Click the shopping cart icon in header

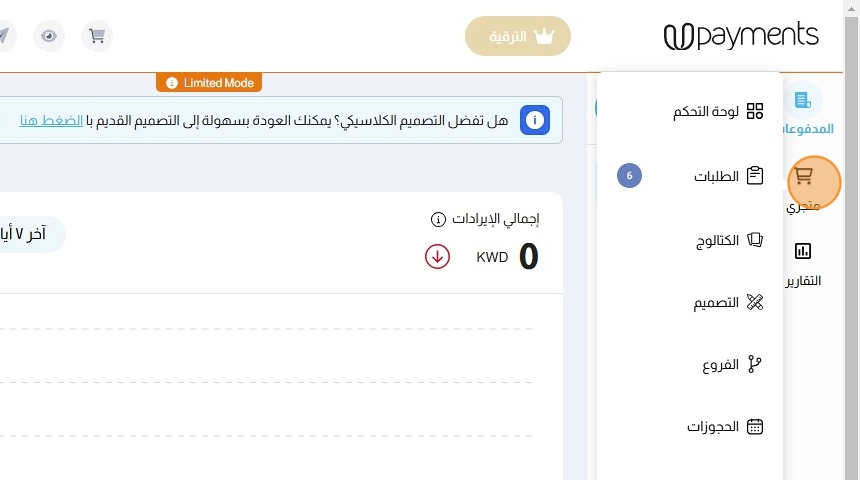(97, 36)
